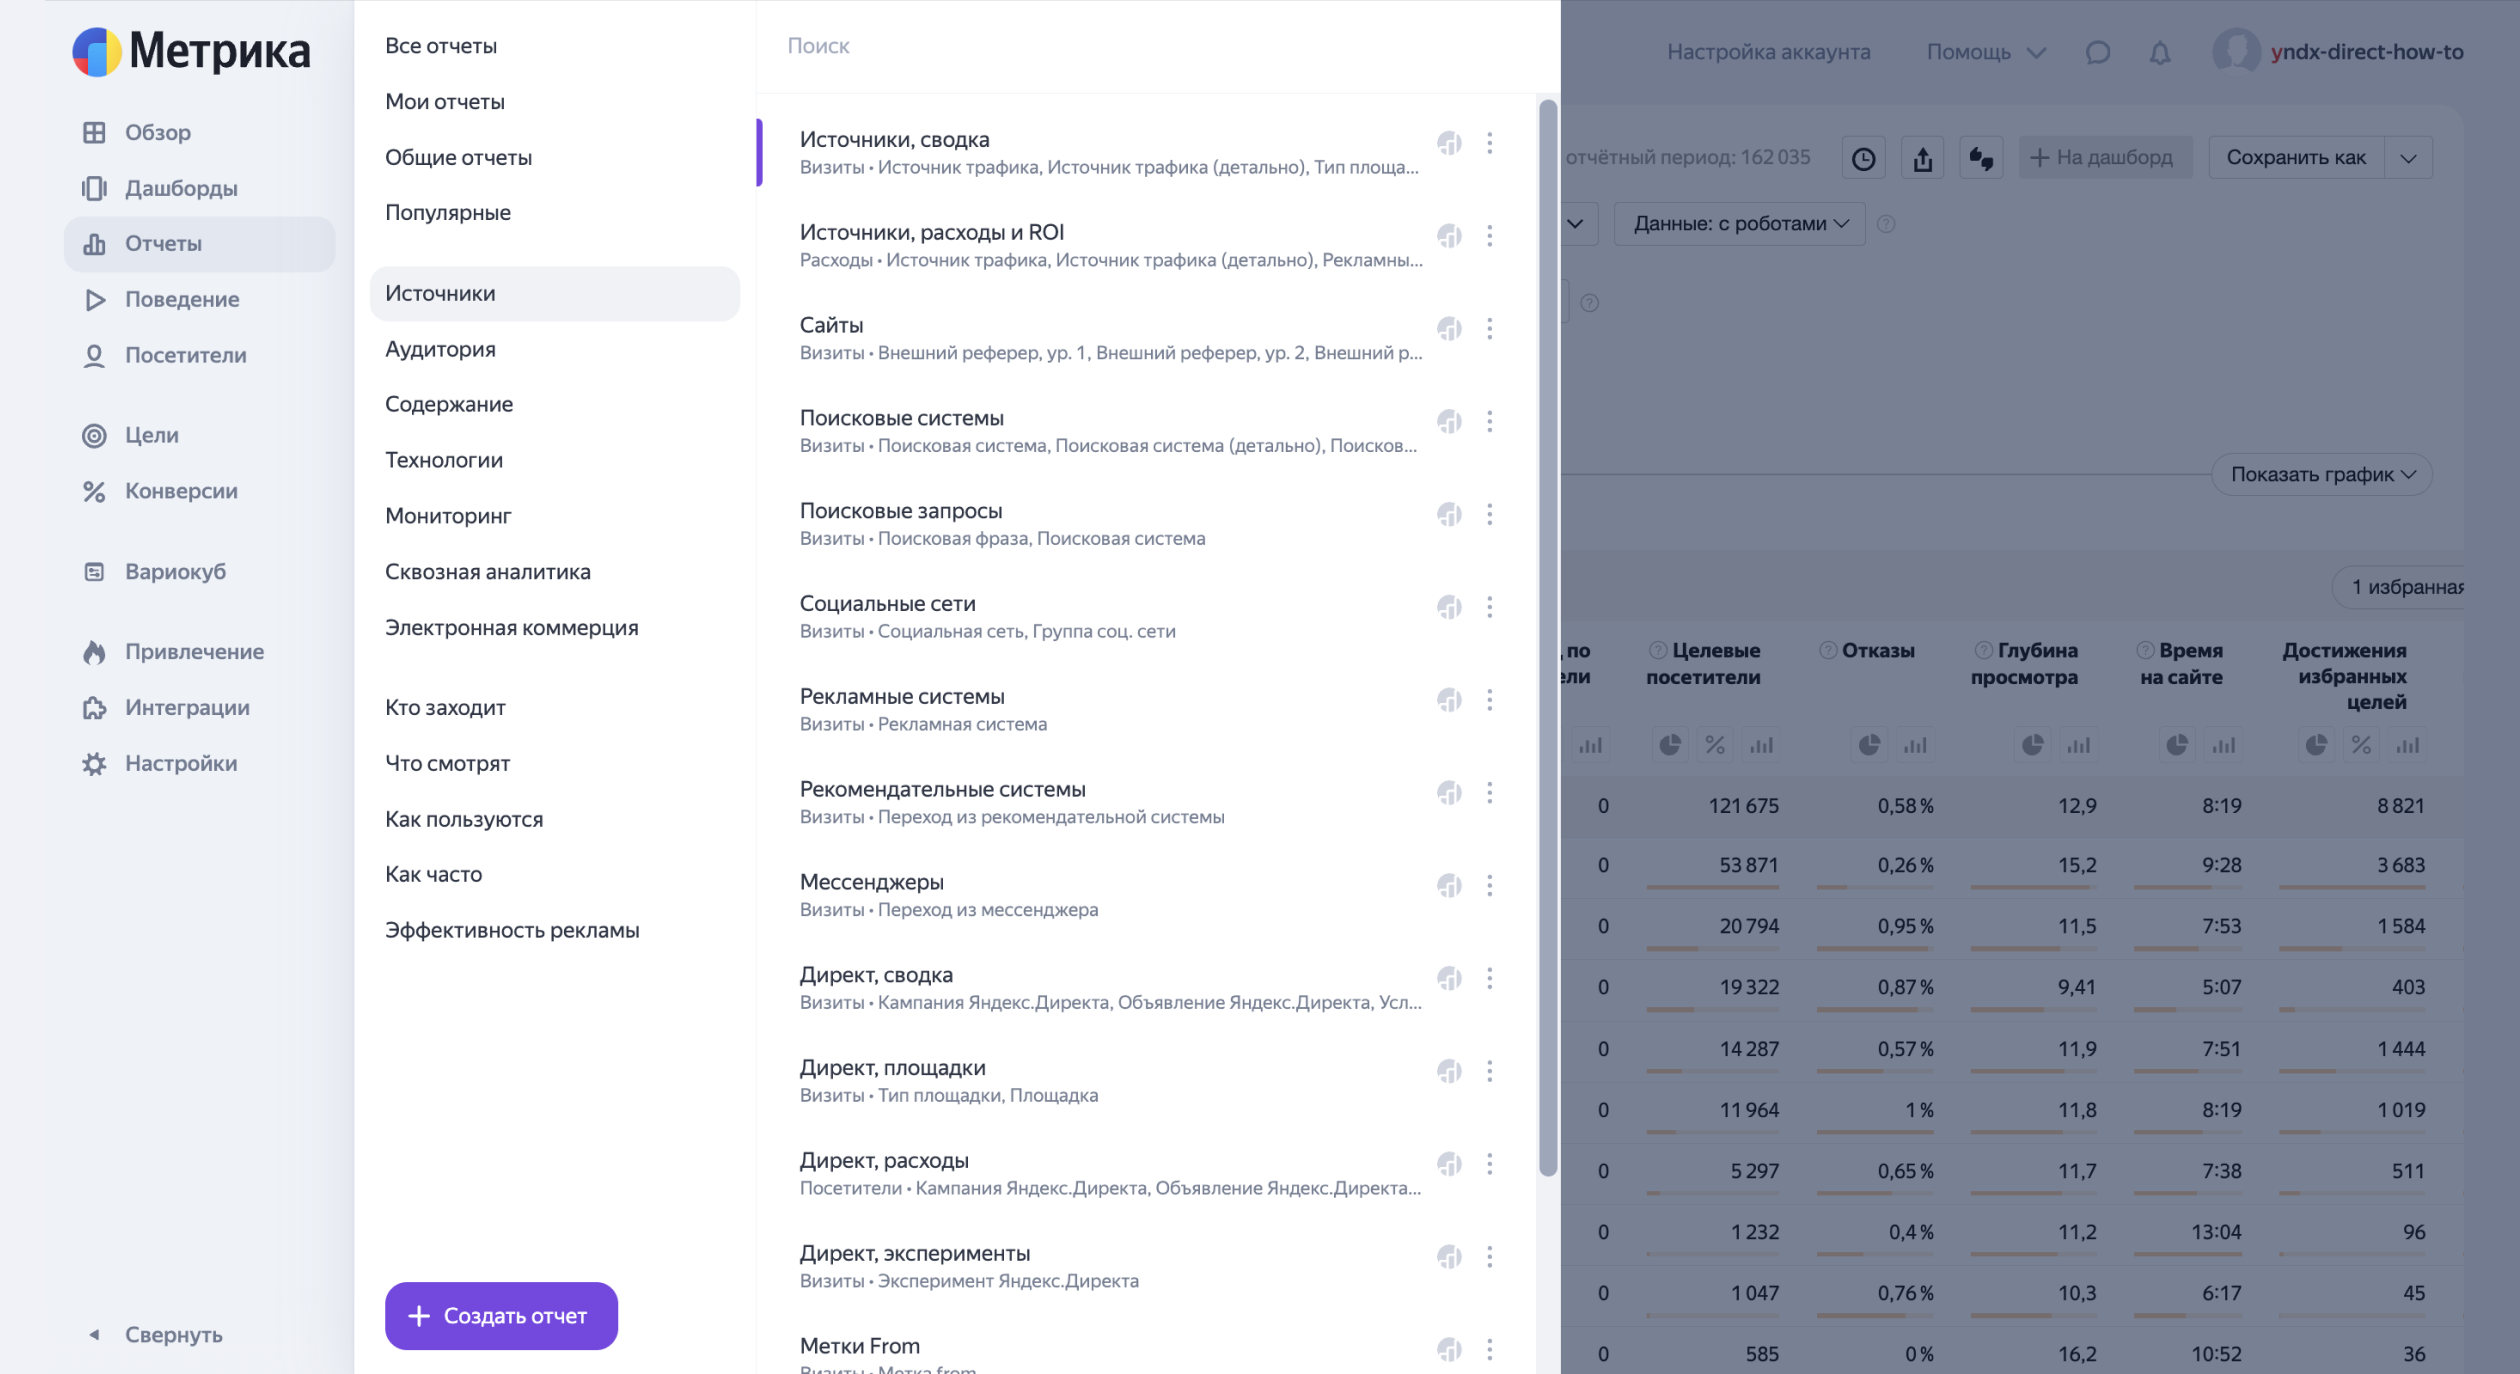This screenshot has width=2520, height=1374.
Task: Select pie view under Целевые посетители
Action: tap(1670, 745)
